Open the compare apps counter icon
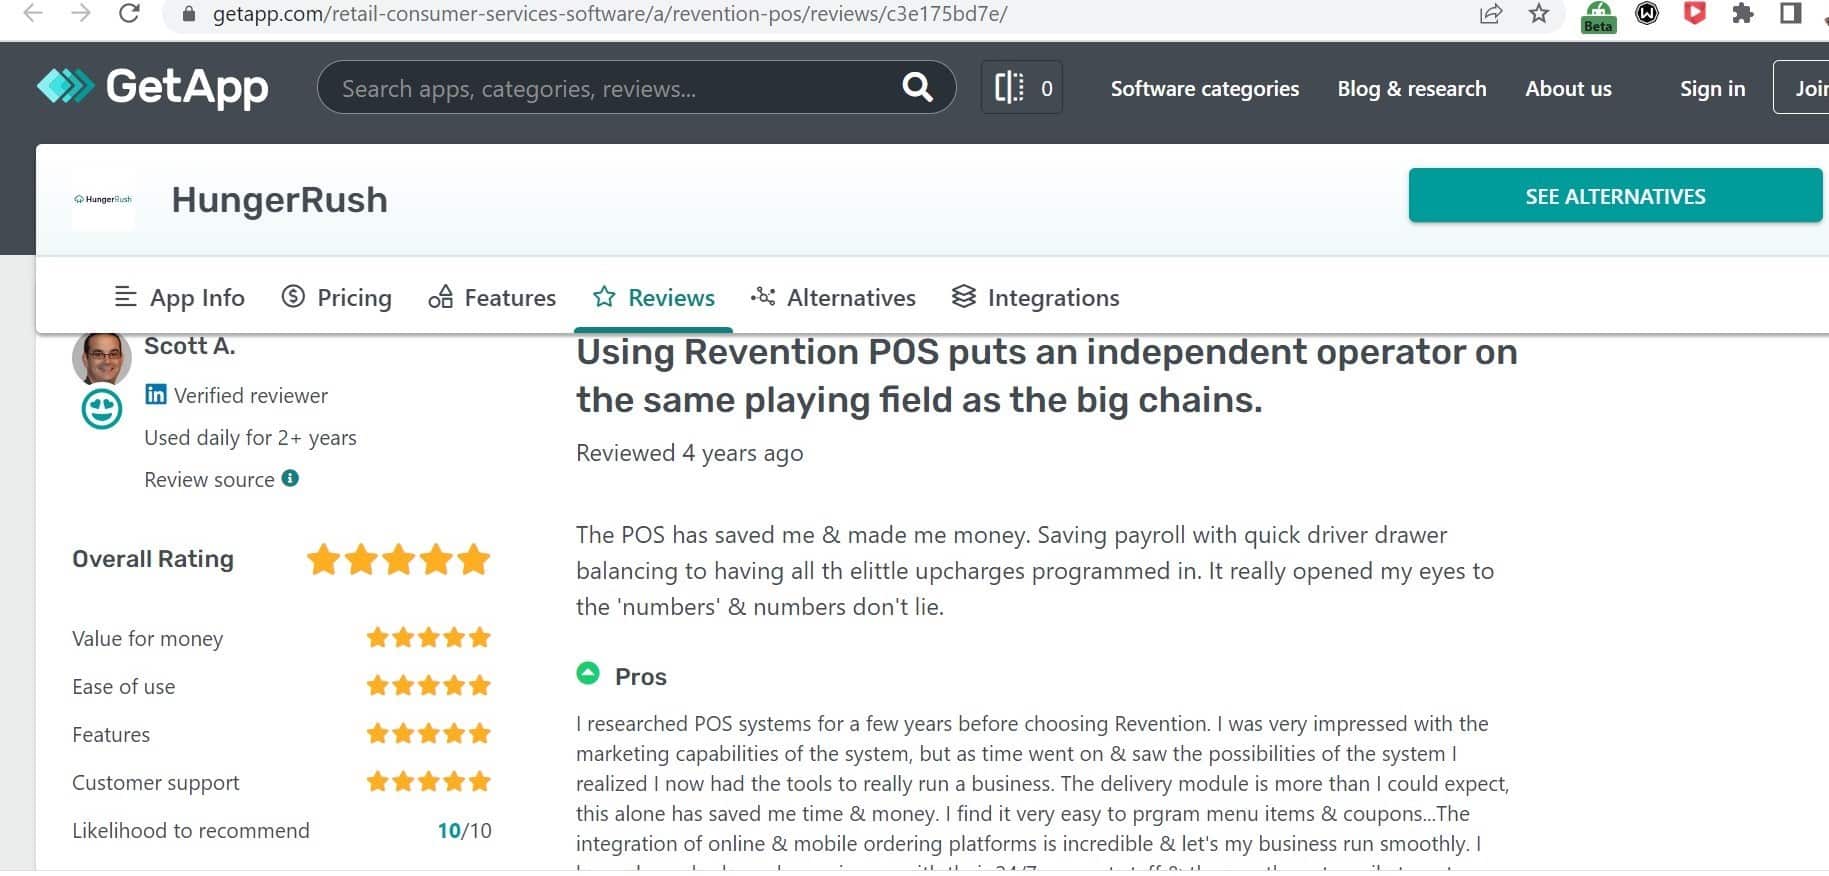Viewport: 1829px width, 876px height. (1022, 88)
